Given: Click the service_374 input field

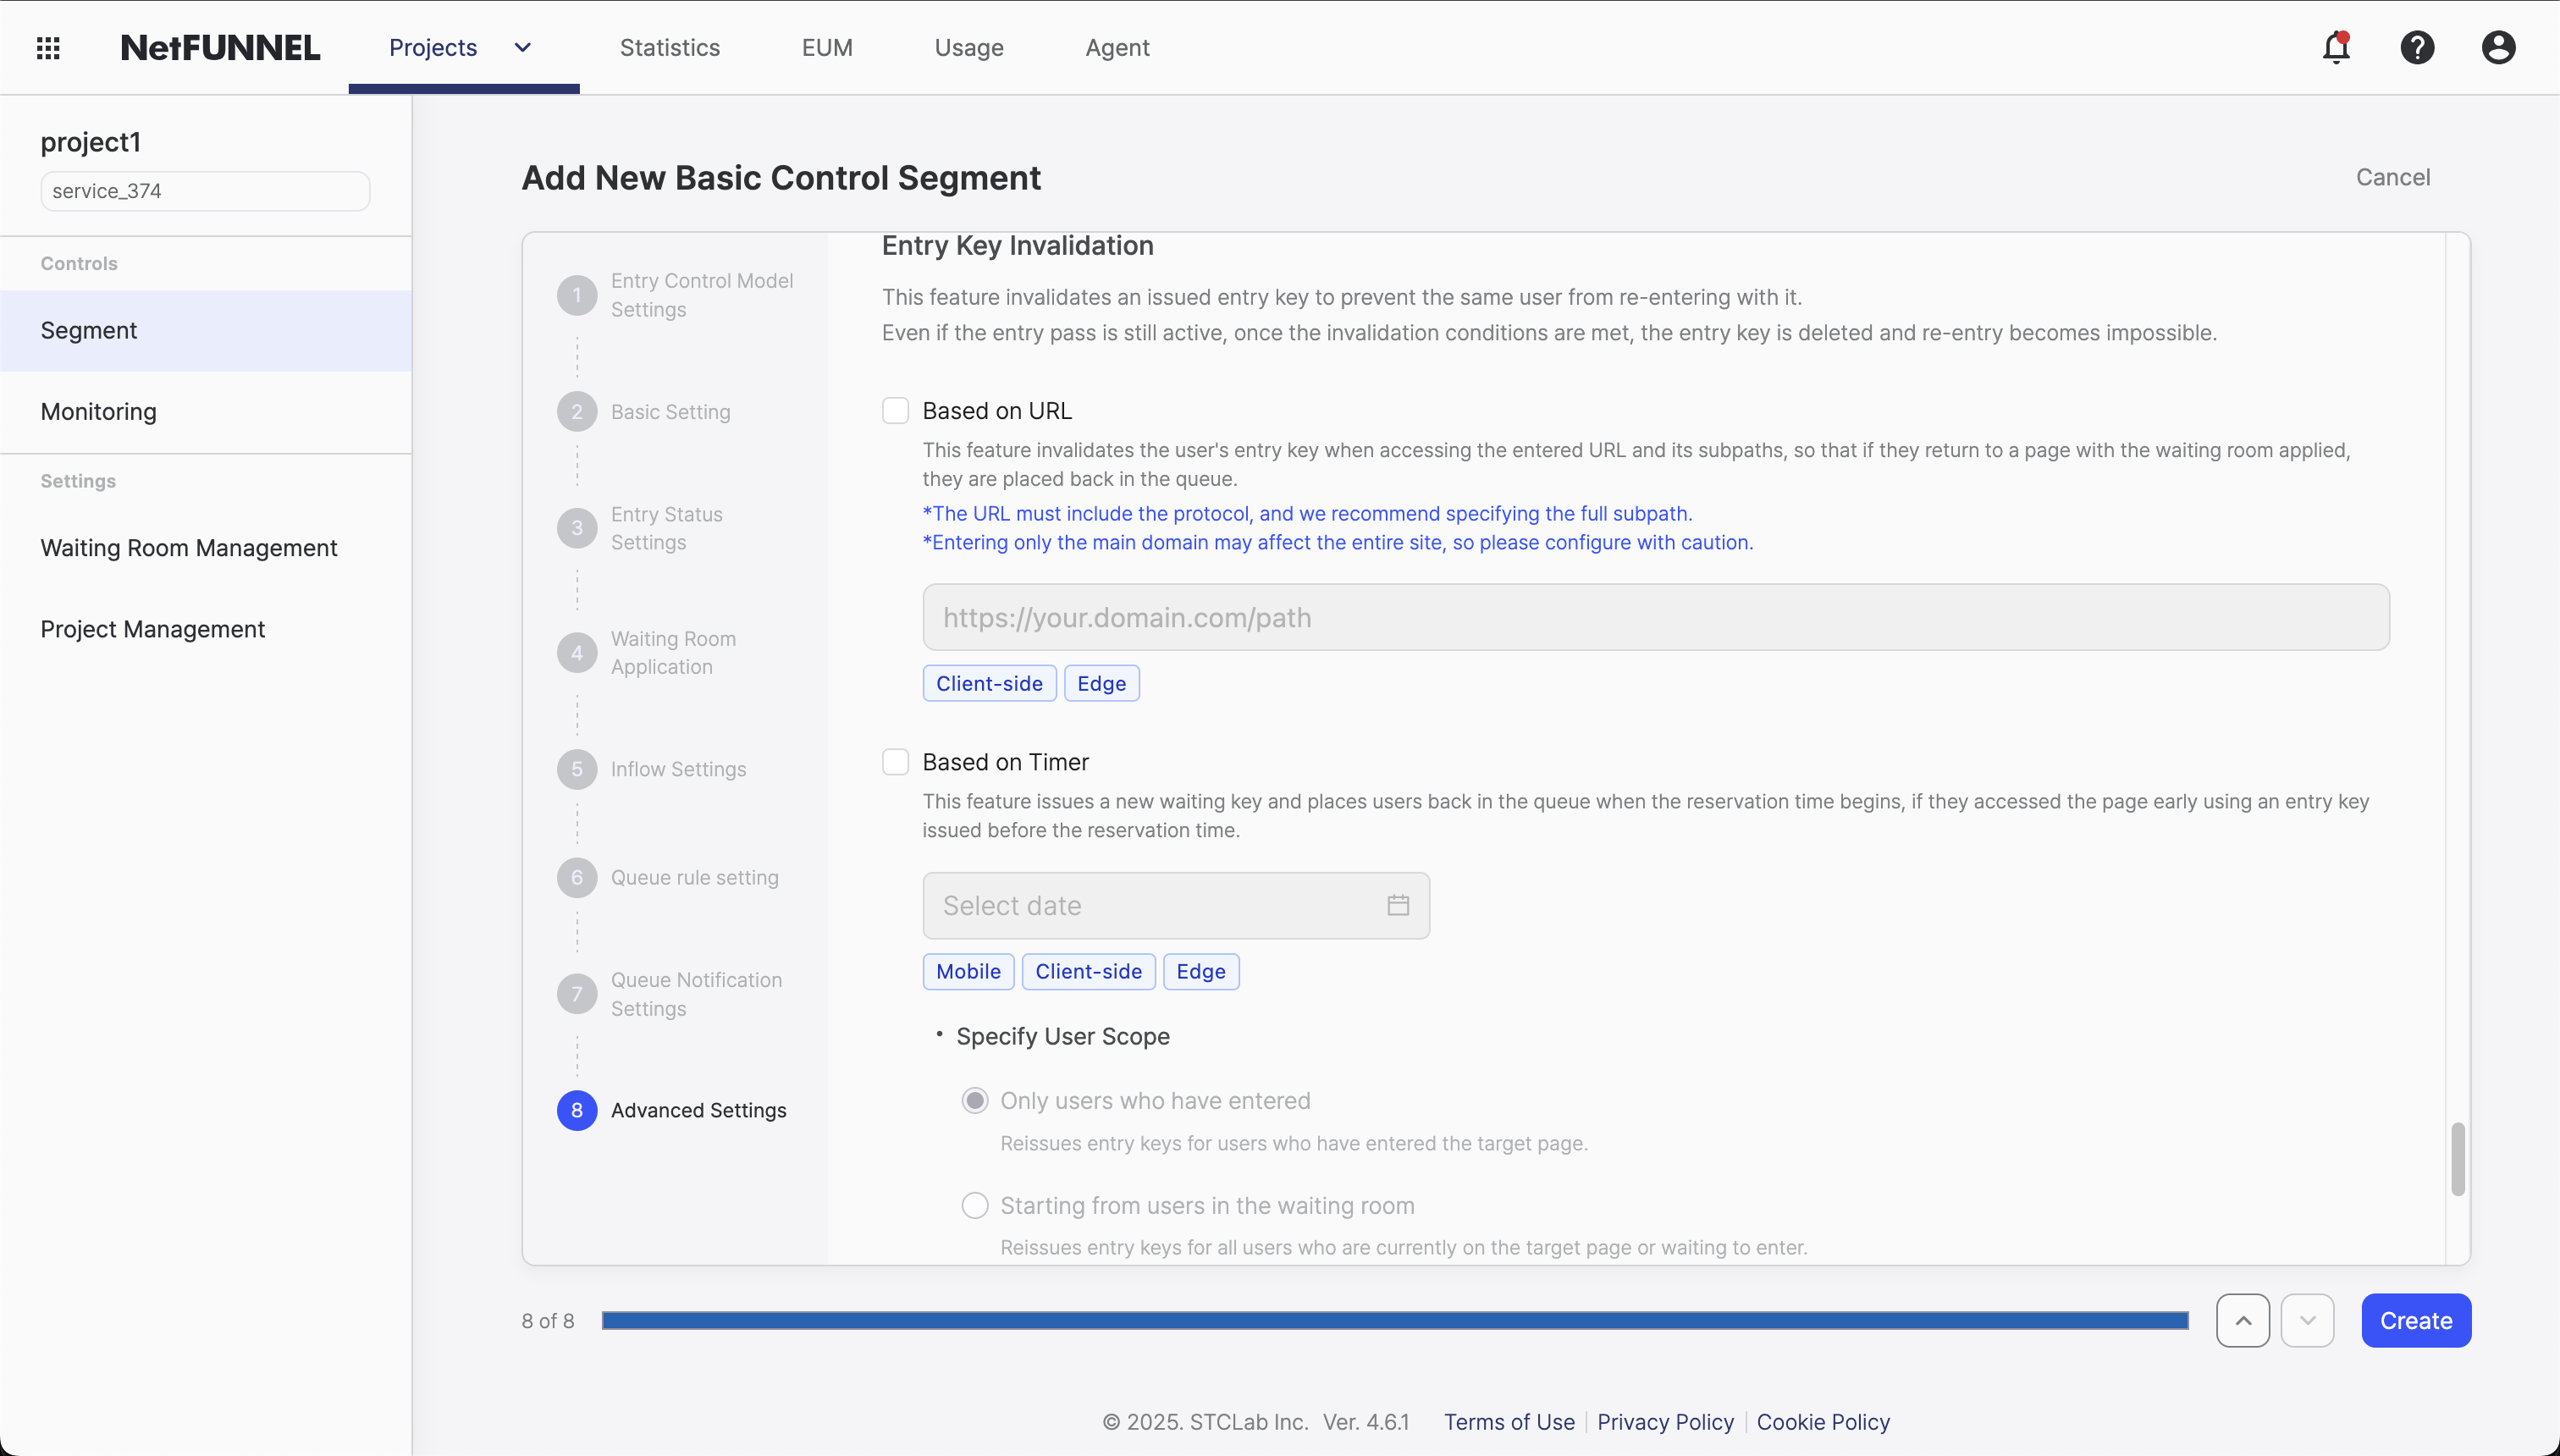Looking at the screenshot, I should point(204,190).
